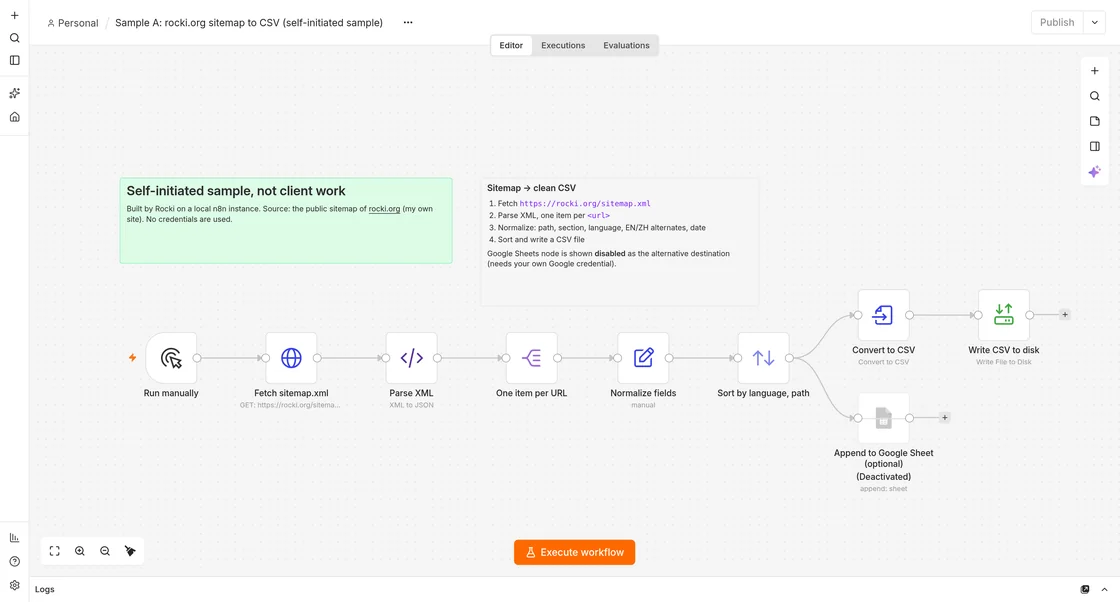Click the Logs label
This screenshot has width=1120, height=602.
(44, 589)
